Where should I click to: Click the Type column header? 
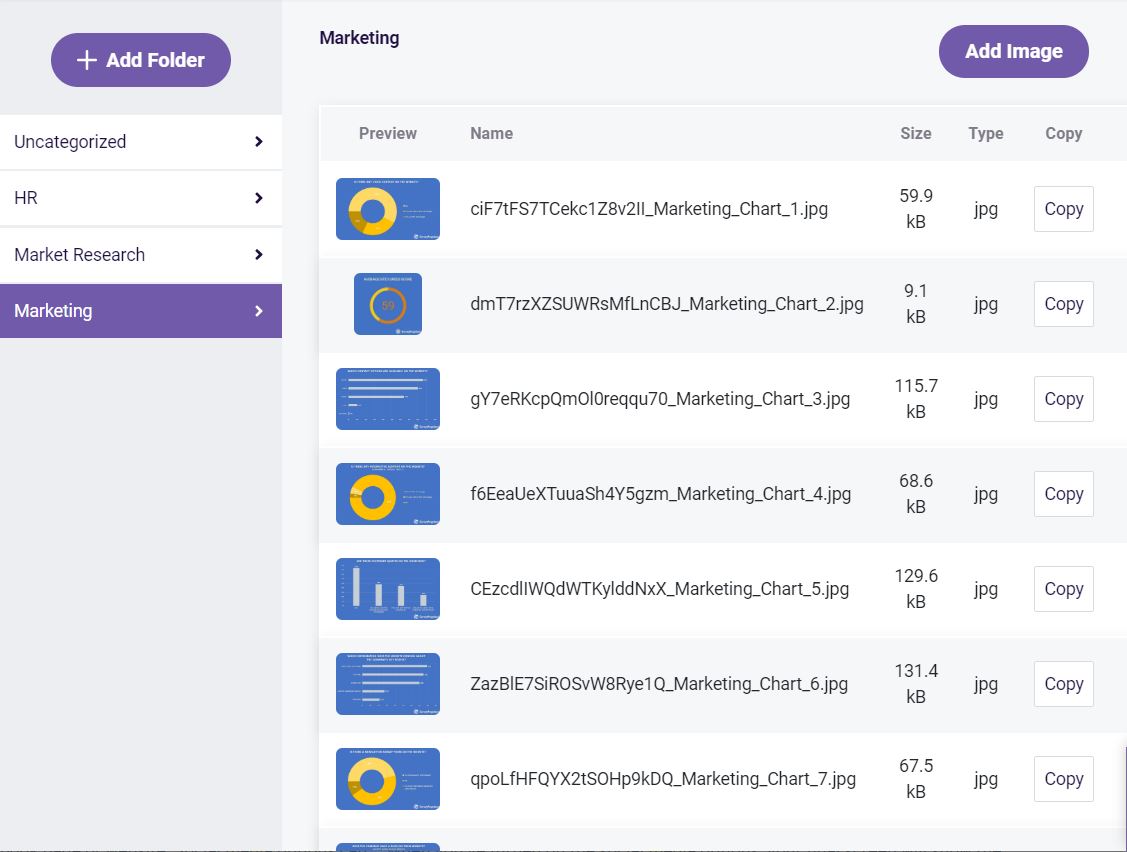point(985,134)
